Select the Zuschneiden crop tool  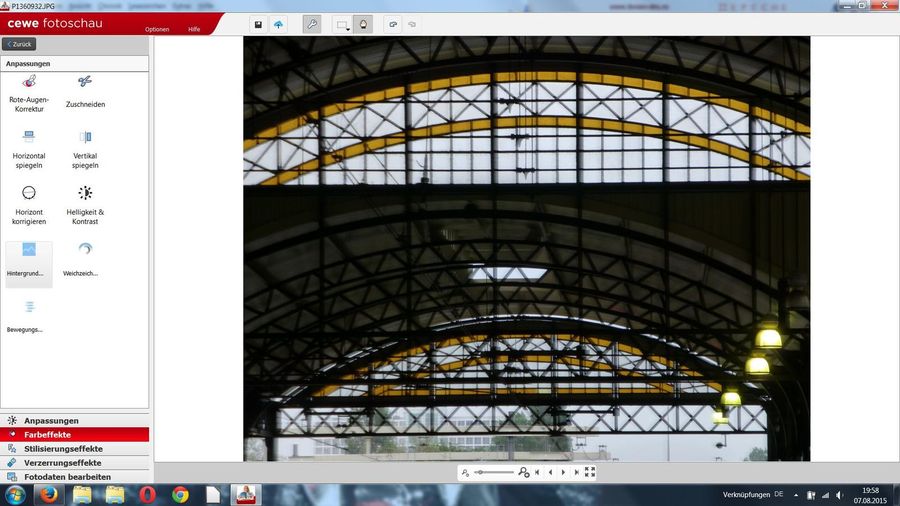point(85,92)
